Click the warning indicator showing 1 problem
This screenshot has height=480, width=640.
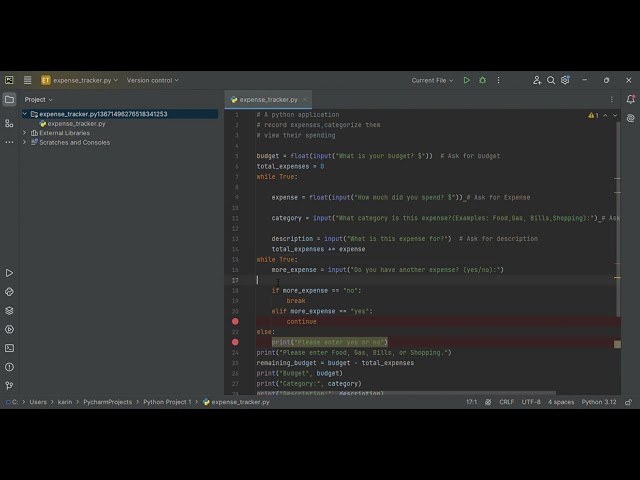click(x=593, y=116)
